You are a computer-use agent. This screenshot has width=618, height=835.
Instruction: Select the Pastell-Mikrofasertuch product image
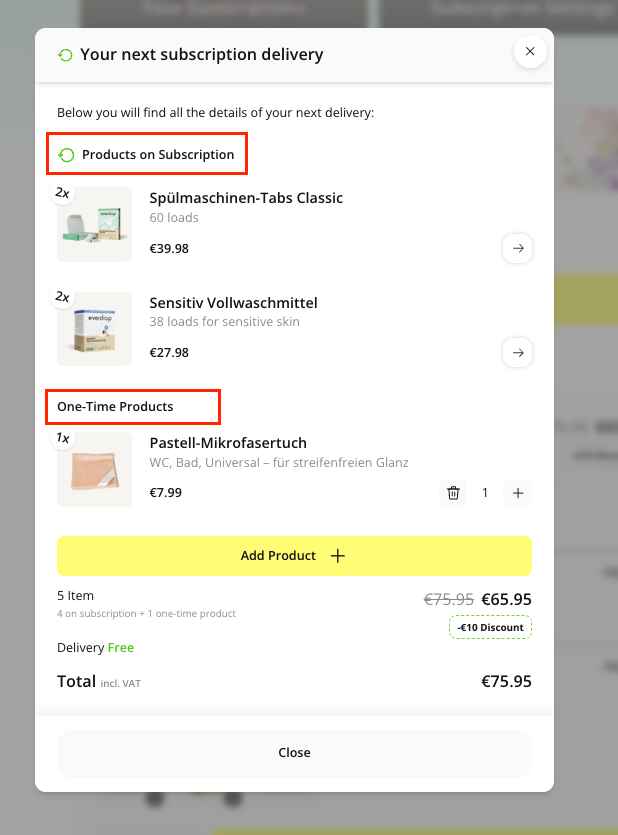coord(95,470)
